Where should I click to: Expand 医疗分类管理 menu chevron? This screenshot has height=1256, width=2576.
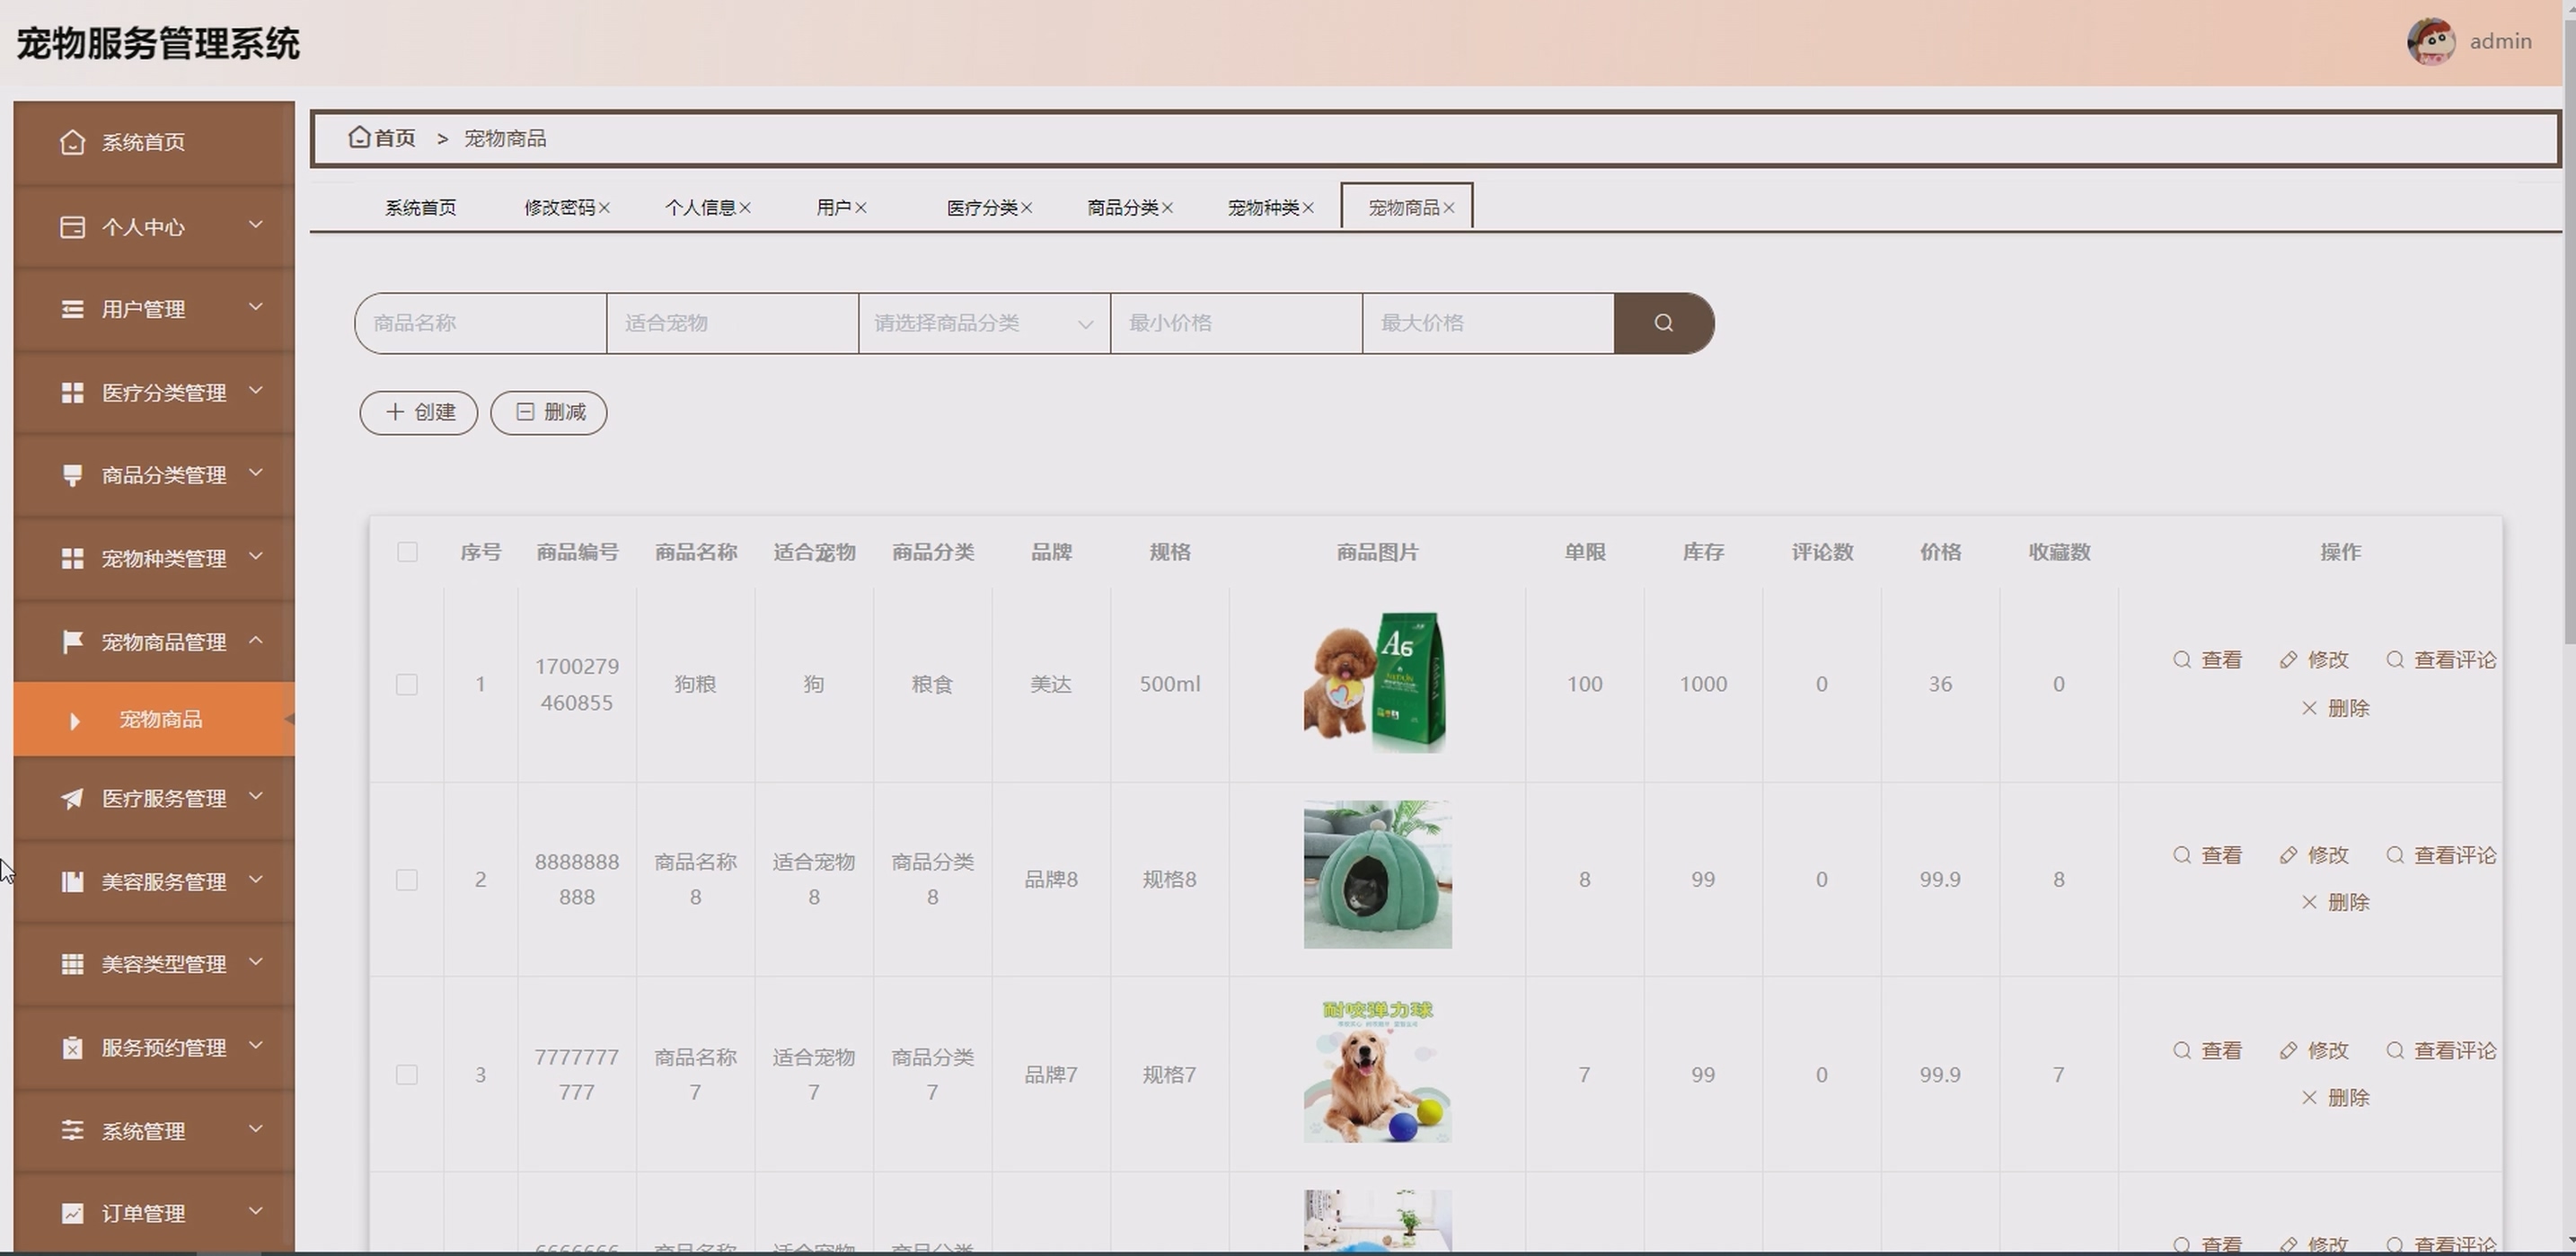pyautogui.click(x=256, y=390)
